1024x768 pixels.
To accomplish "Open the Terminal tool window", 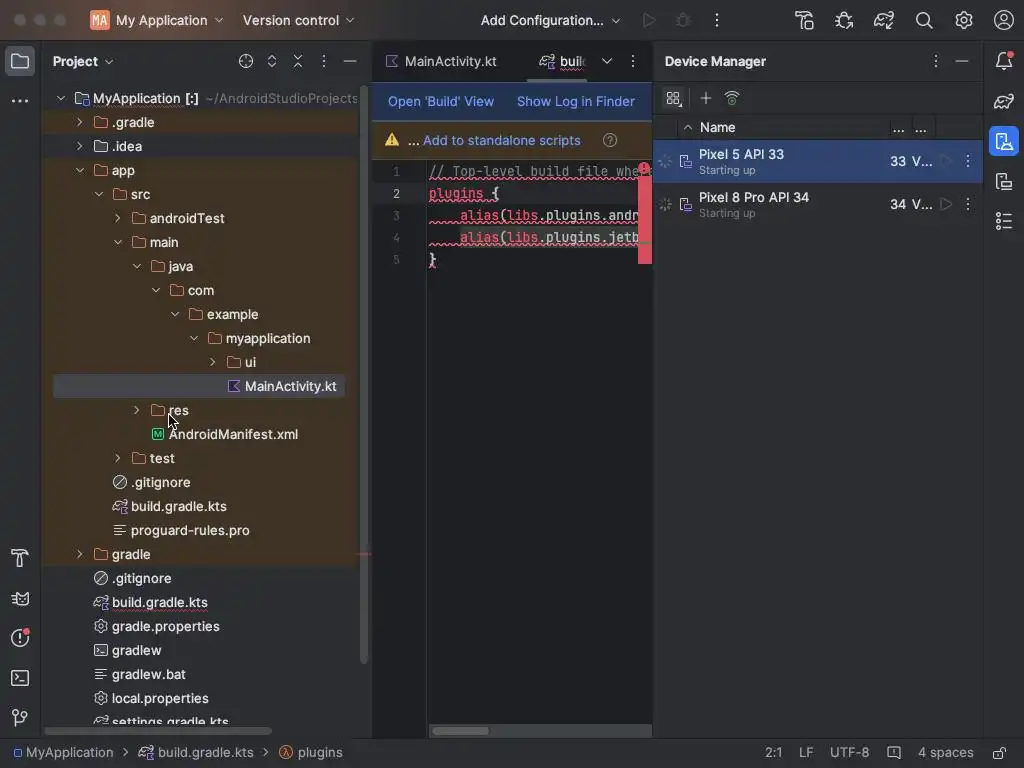I will click(x=20, y=678).
